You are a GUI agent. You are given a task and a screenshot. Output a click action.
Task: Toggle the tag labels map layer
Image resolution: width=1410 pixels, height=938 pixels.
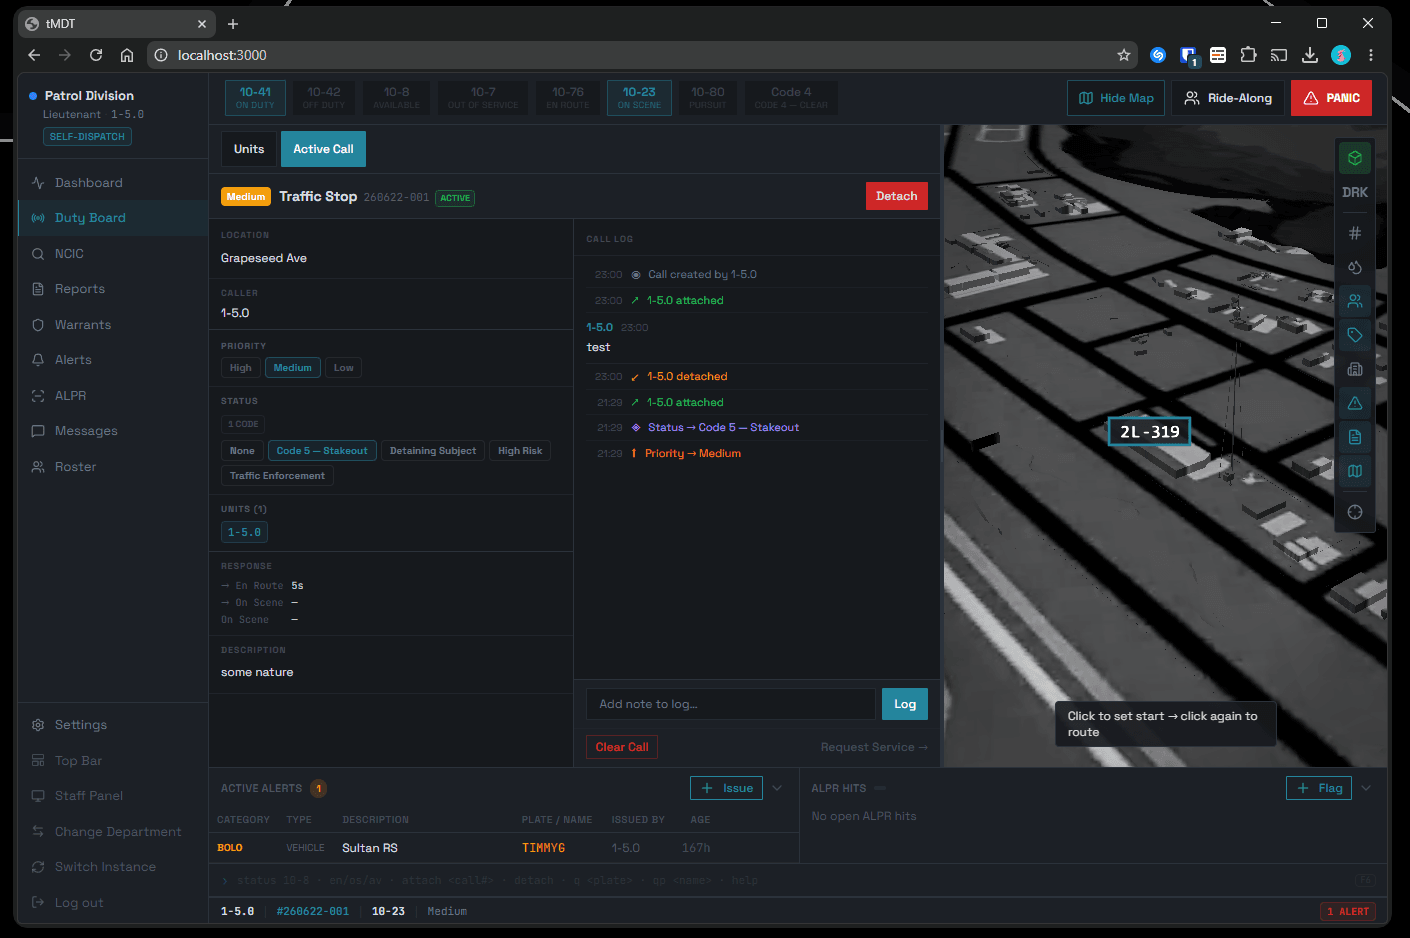pos(1355,335)
